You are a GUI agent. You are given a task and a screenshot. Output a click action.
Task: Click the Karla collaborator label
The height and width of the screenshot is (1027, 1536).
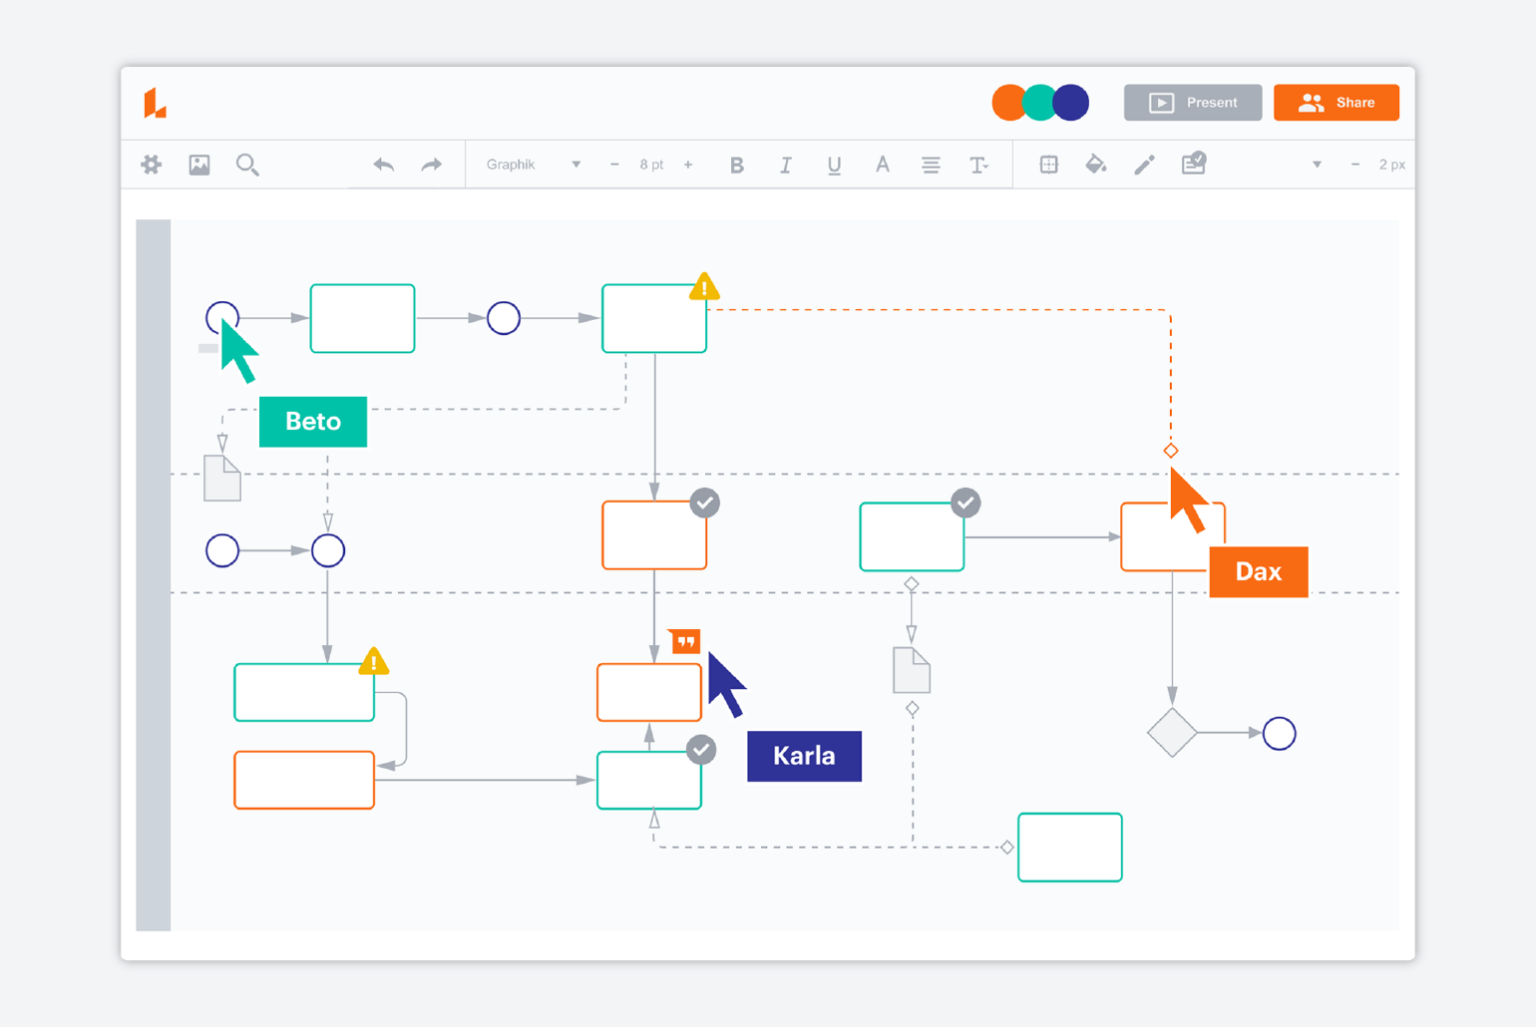(x=804, y=756)
